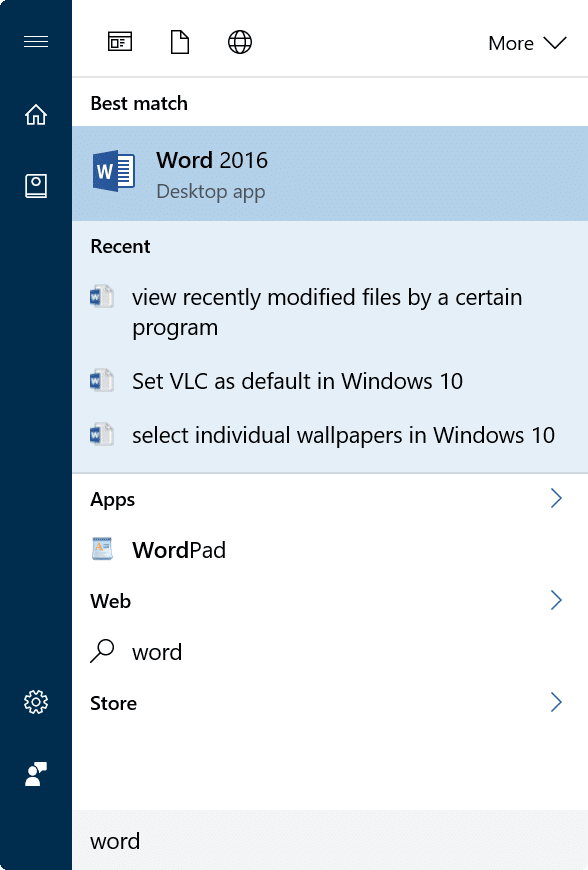
Task: Expand the Store category chevron
Action: click(556, 702)
